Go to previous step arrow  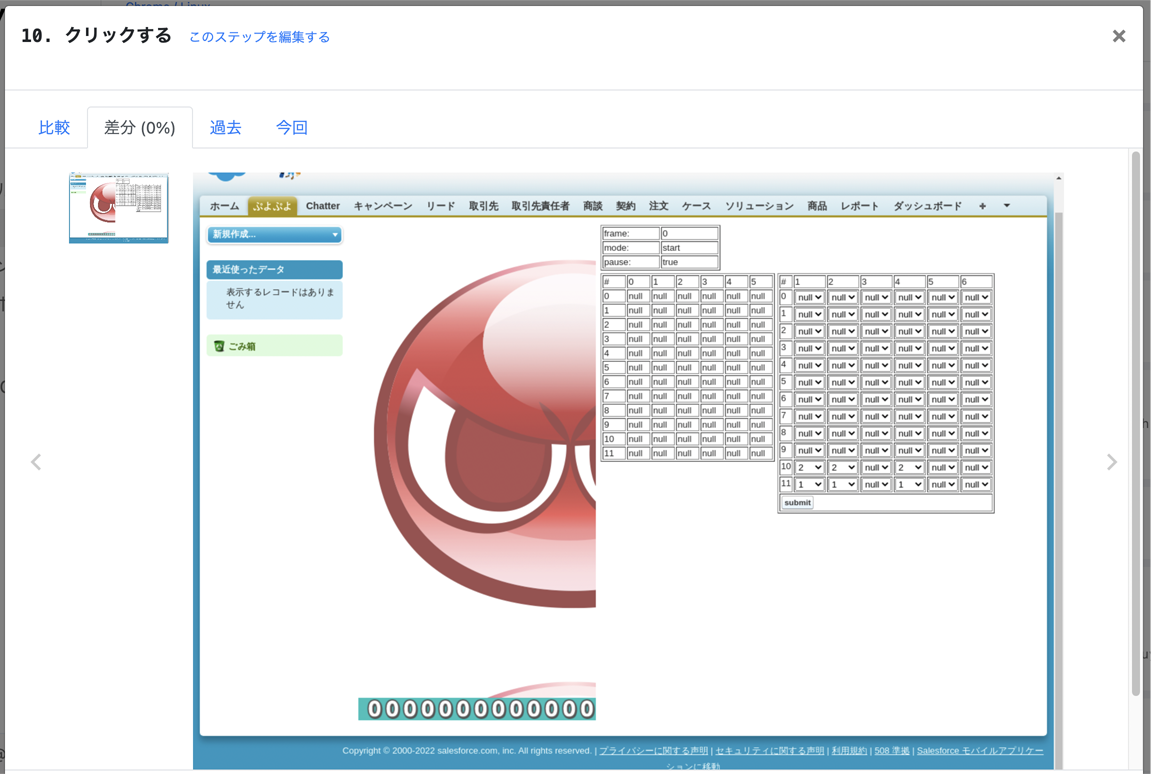point(36,462)
